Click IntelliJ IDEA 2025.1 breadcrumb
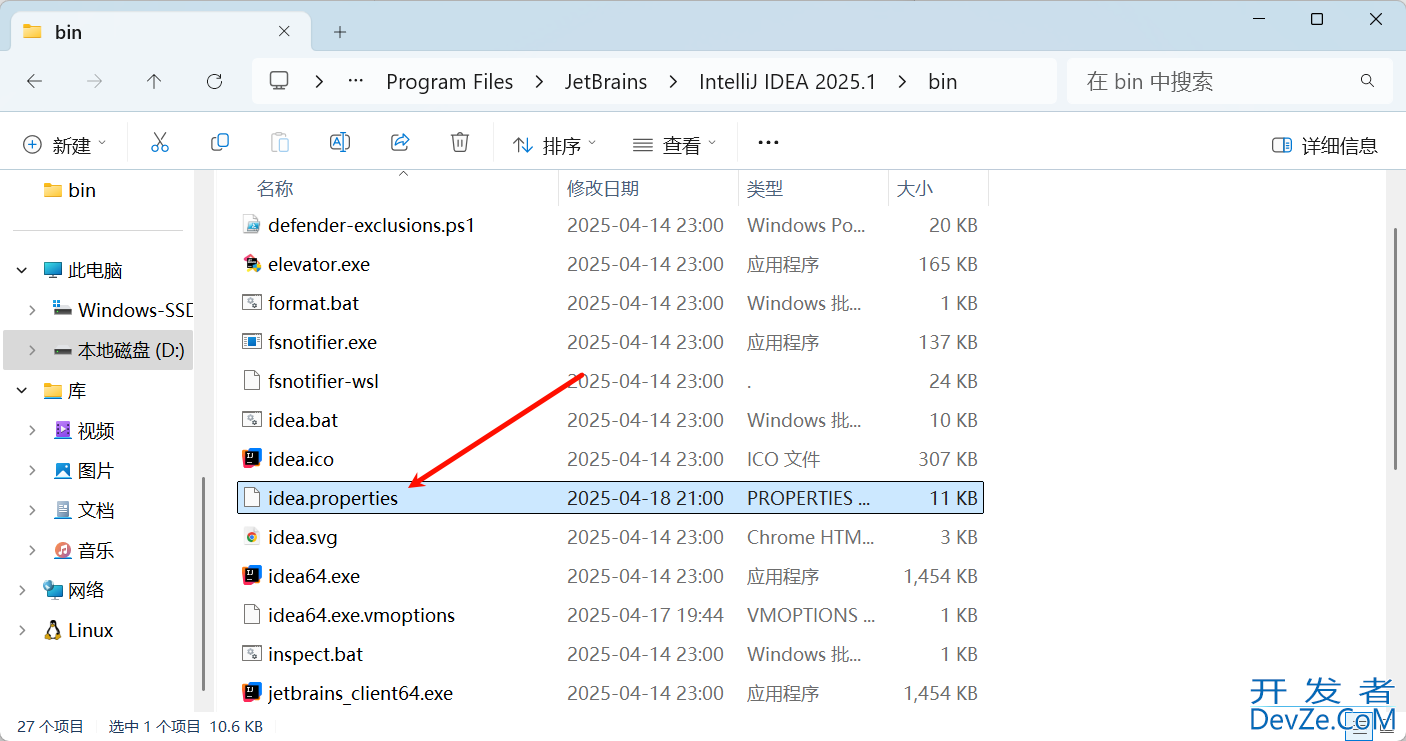The width and height of the screenshot is (1406, 741). click(788, 82)
